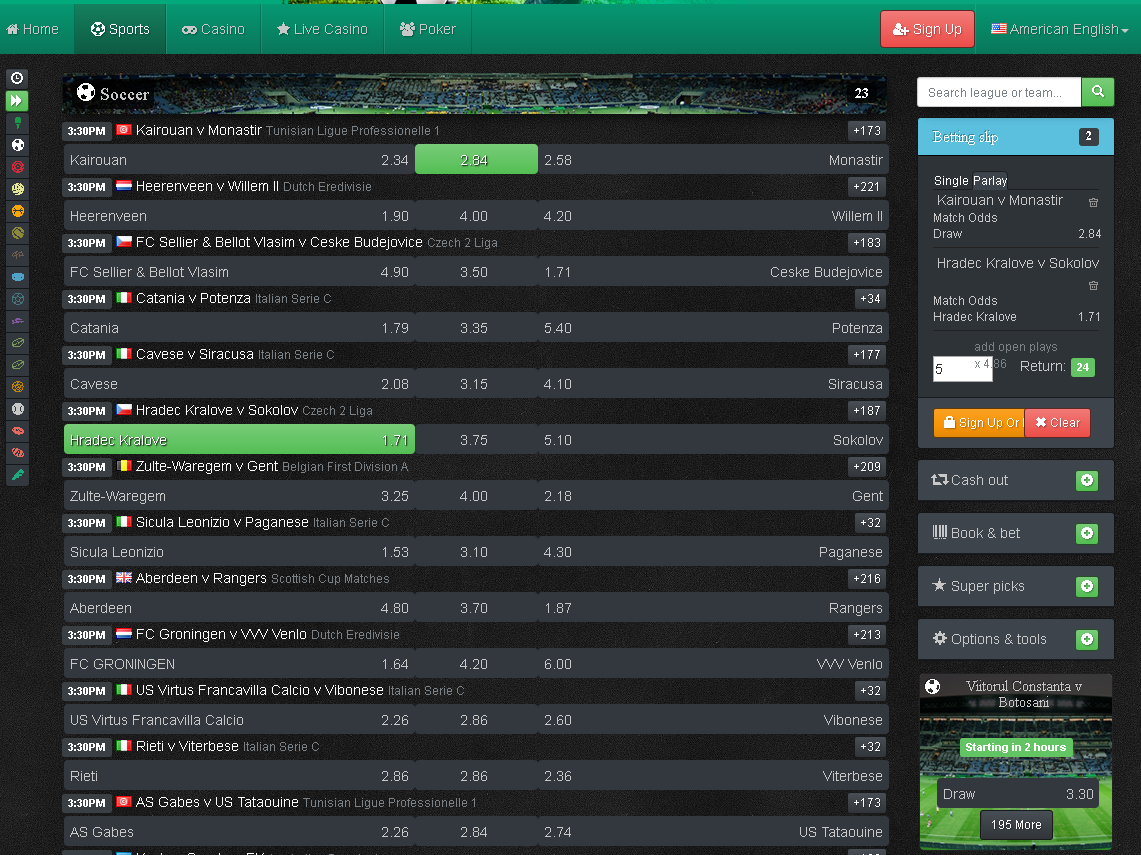The width and height of the screenshot is (1141, 855).
Task: Click the green fast-forward sidebar icon
Action: [17, 101]
